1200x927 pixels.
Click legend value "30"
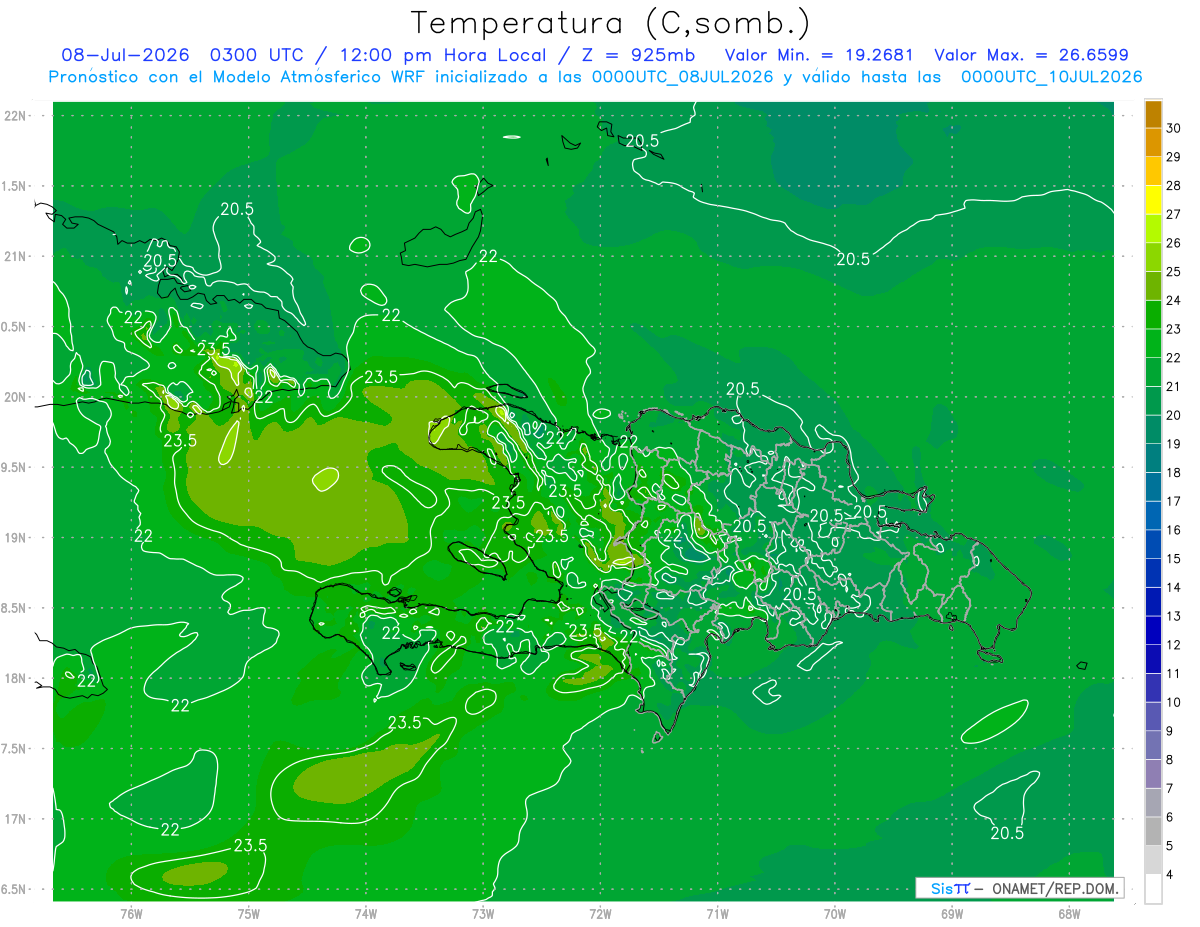(1174, 129)
